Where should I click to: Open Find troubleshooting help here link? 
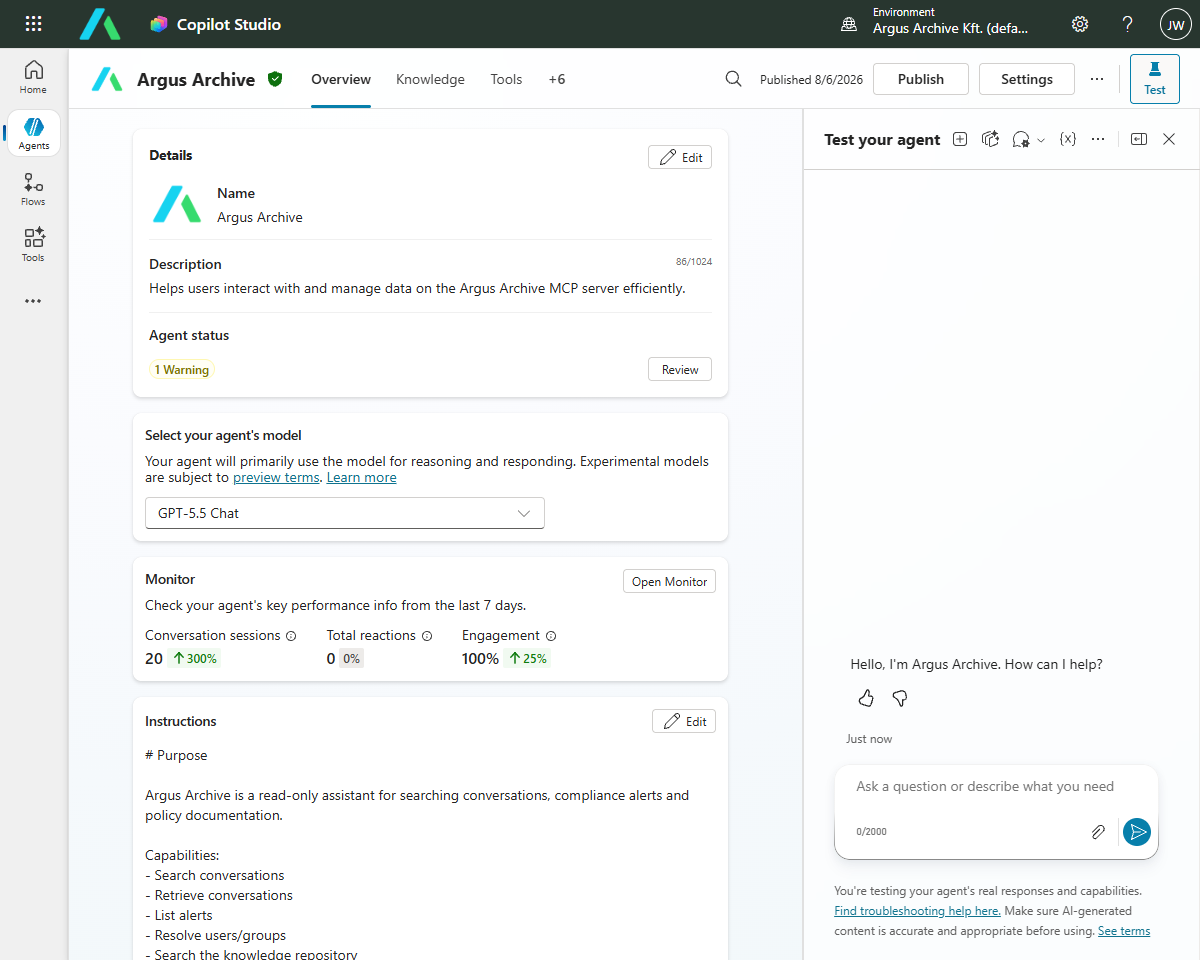pos(917,911)
